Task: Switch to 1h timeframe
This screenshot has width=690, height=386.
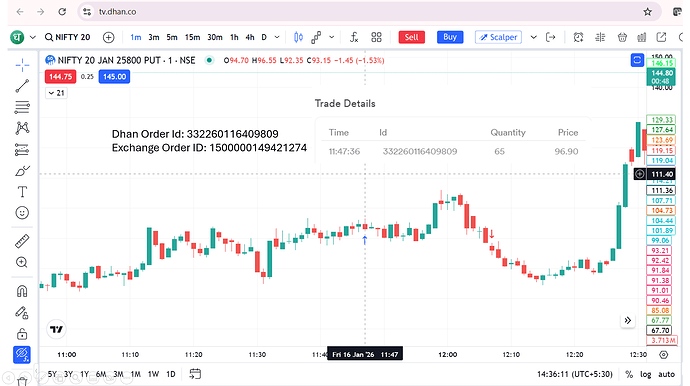Action: point(234,37)
